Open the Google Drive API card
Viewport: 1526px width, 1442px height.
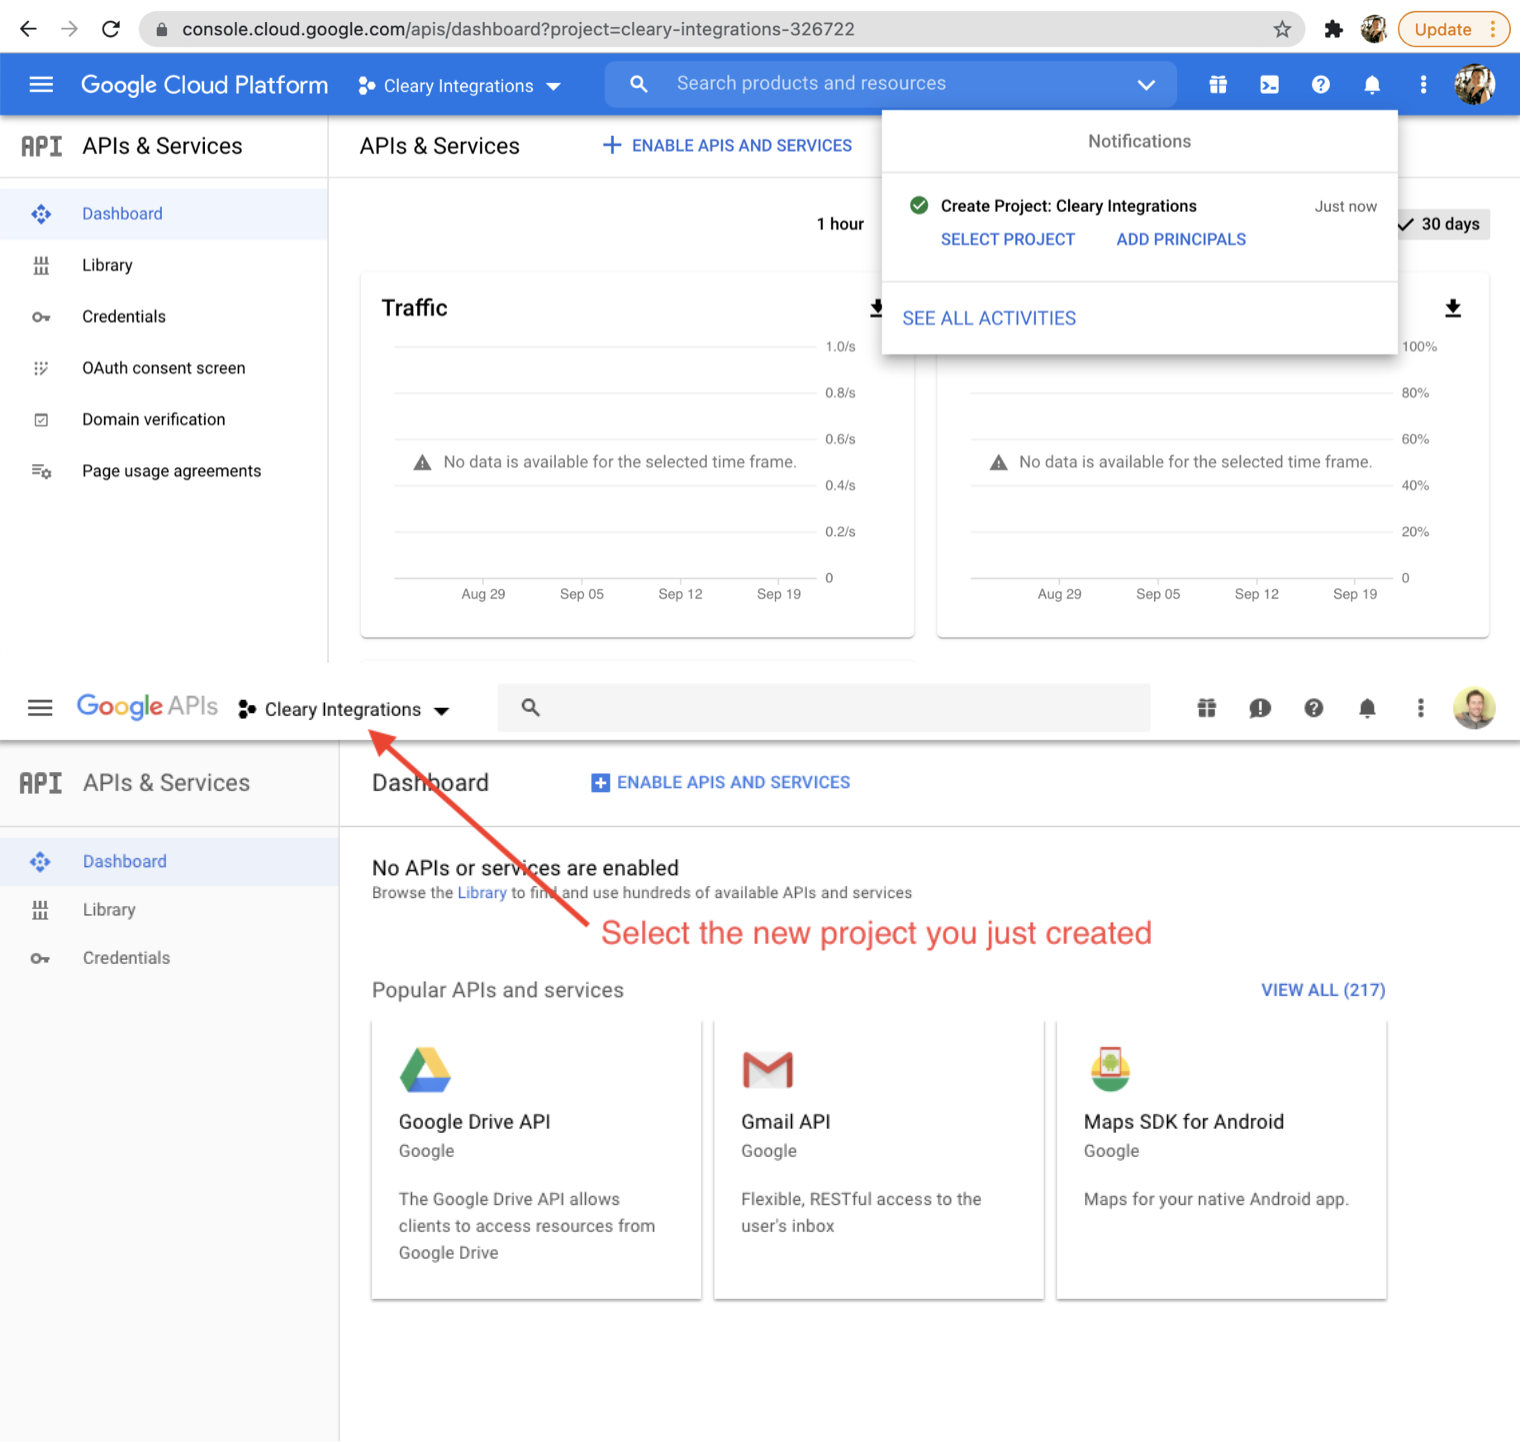tap(536, 1160)
